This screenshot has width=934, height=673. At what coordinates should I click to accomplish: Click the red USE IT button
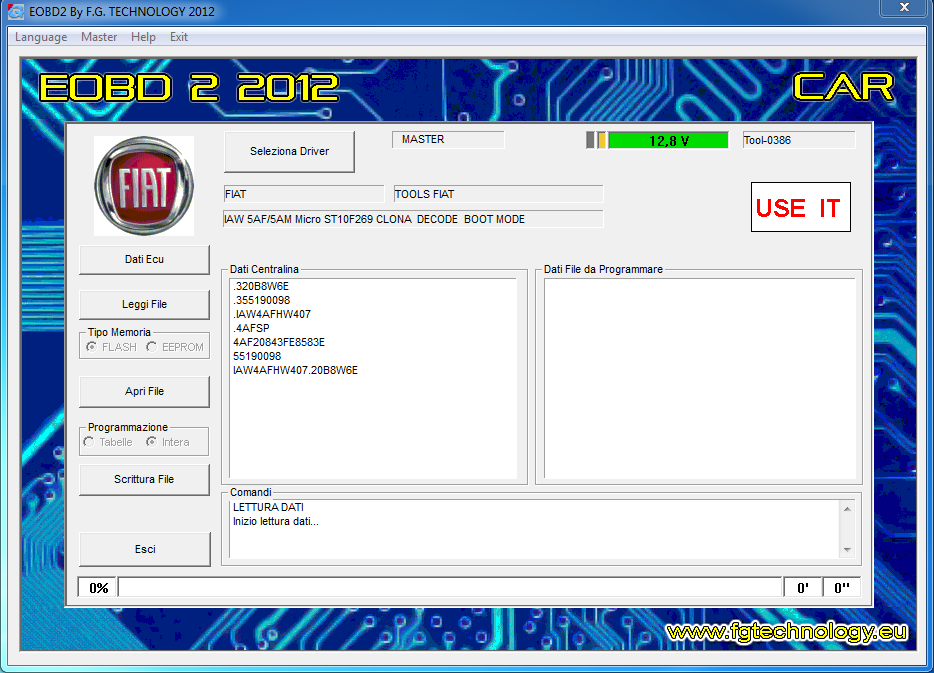click(x=801, y=207)
